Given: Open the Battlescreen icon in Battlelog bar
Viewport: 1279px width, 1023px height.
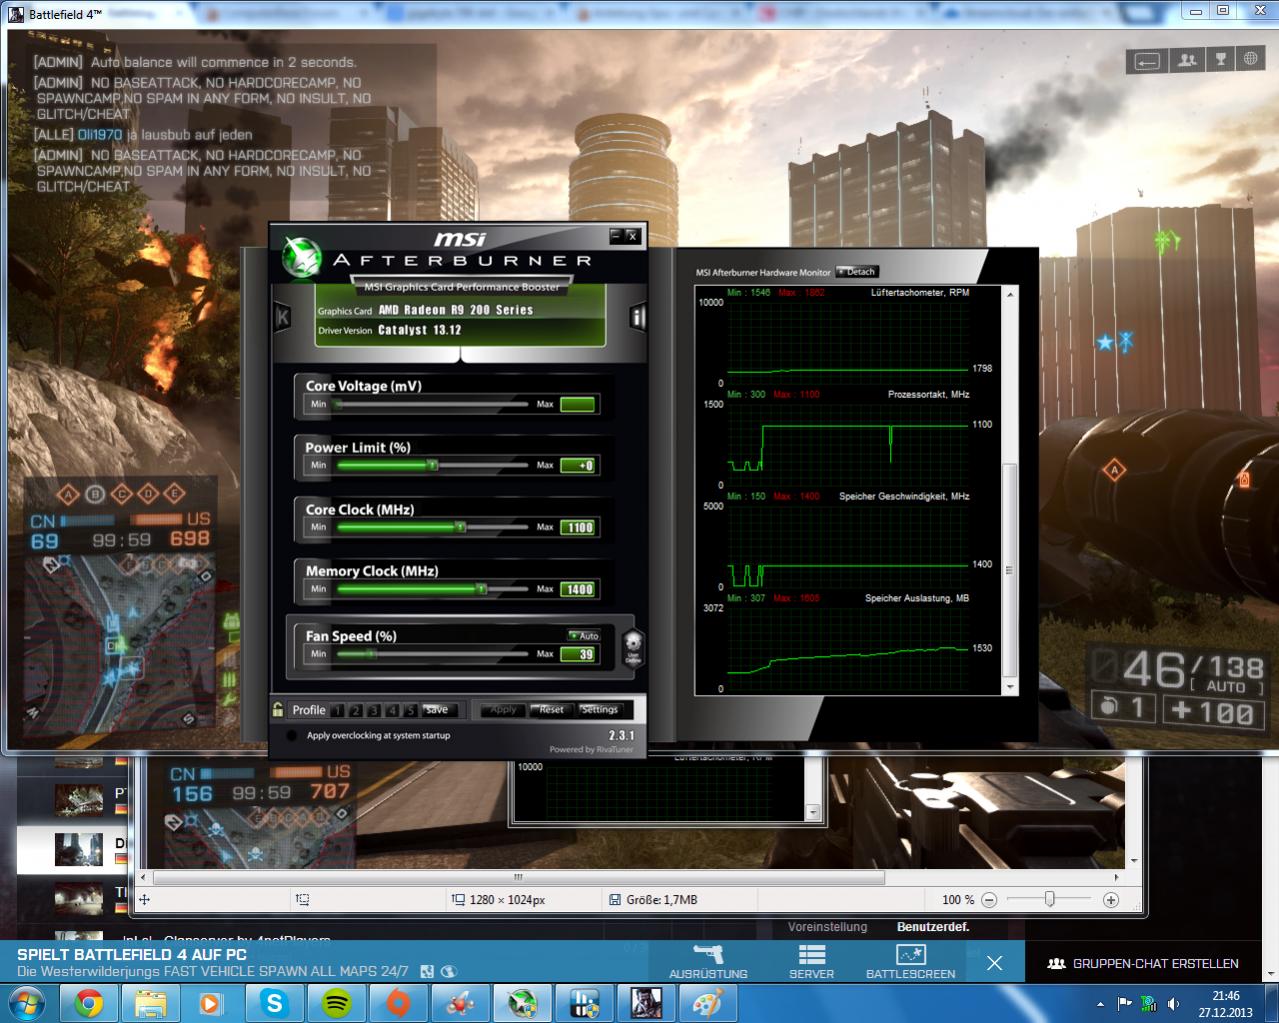Looking at the screenshot, I should click(910, 962).
